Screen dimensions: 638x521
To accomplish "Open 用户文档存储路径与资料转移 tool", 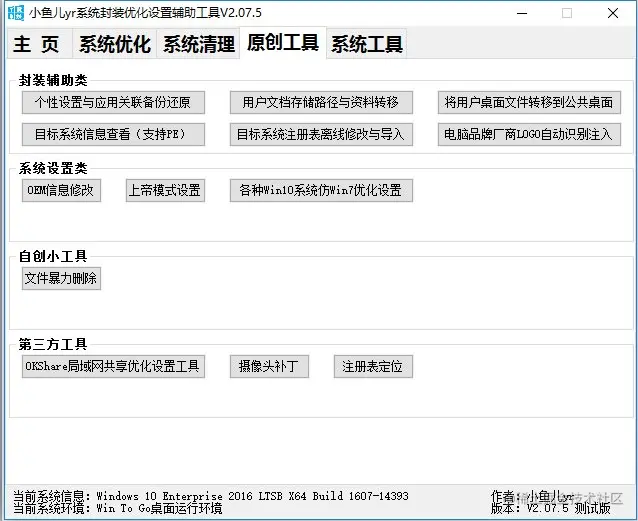I will pos(321,102).
